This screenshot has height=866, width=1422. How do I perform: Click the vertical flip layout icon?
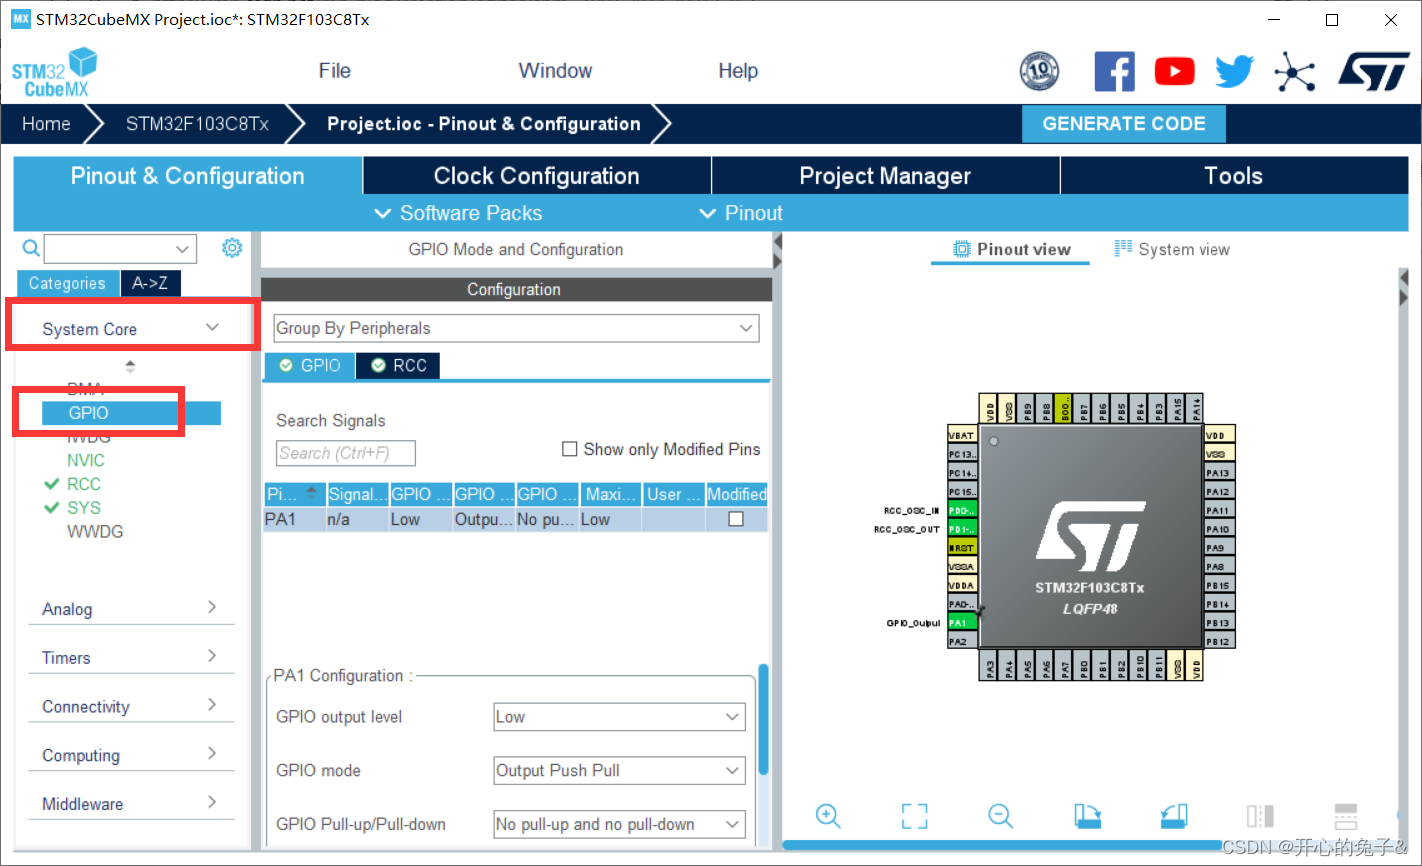pyautogui.click(x=1260, y=816)
